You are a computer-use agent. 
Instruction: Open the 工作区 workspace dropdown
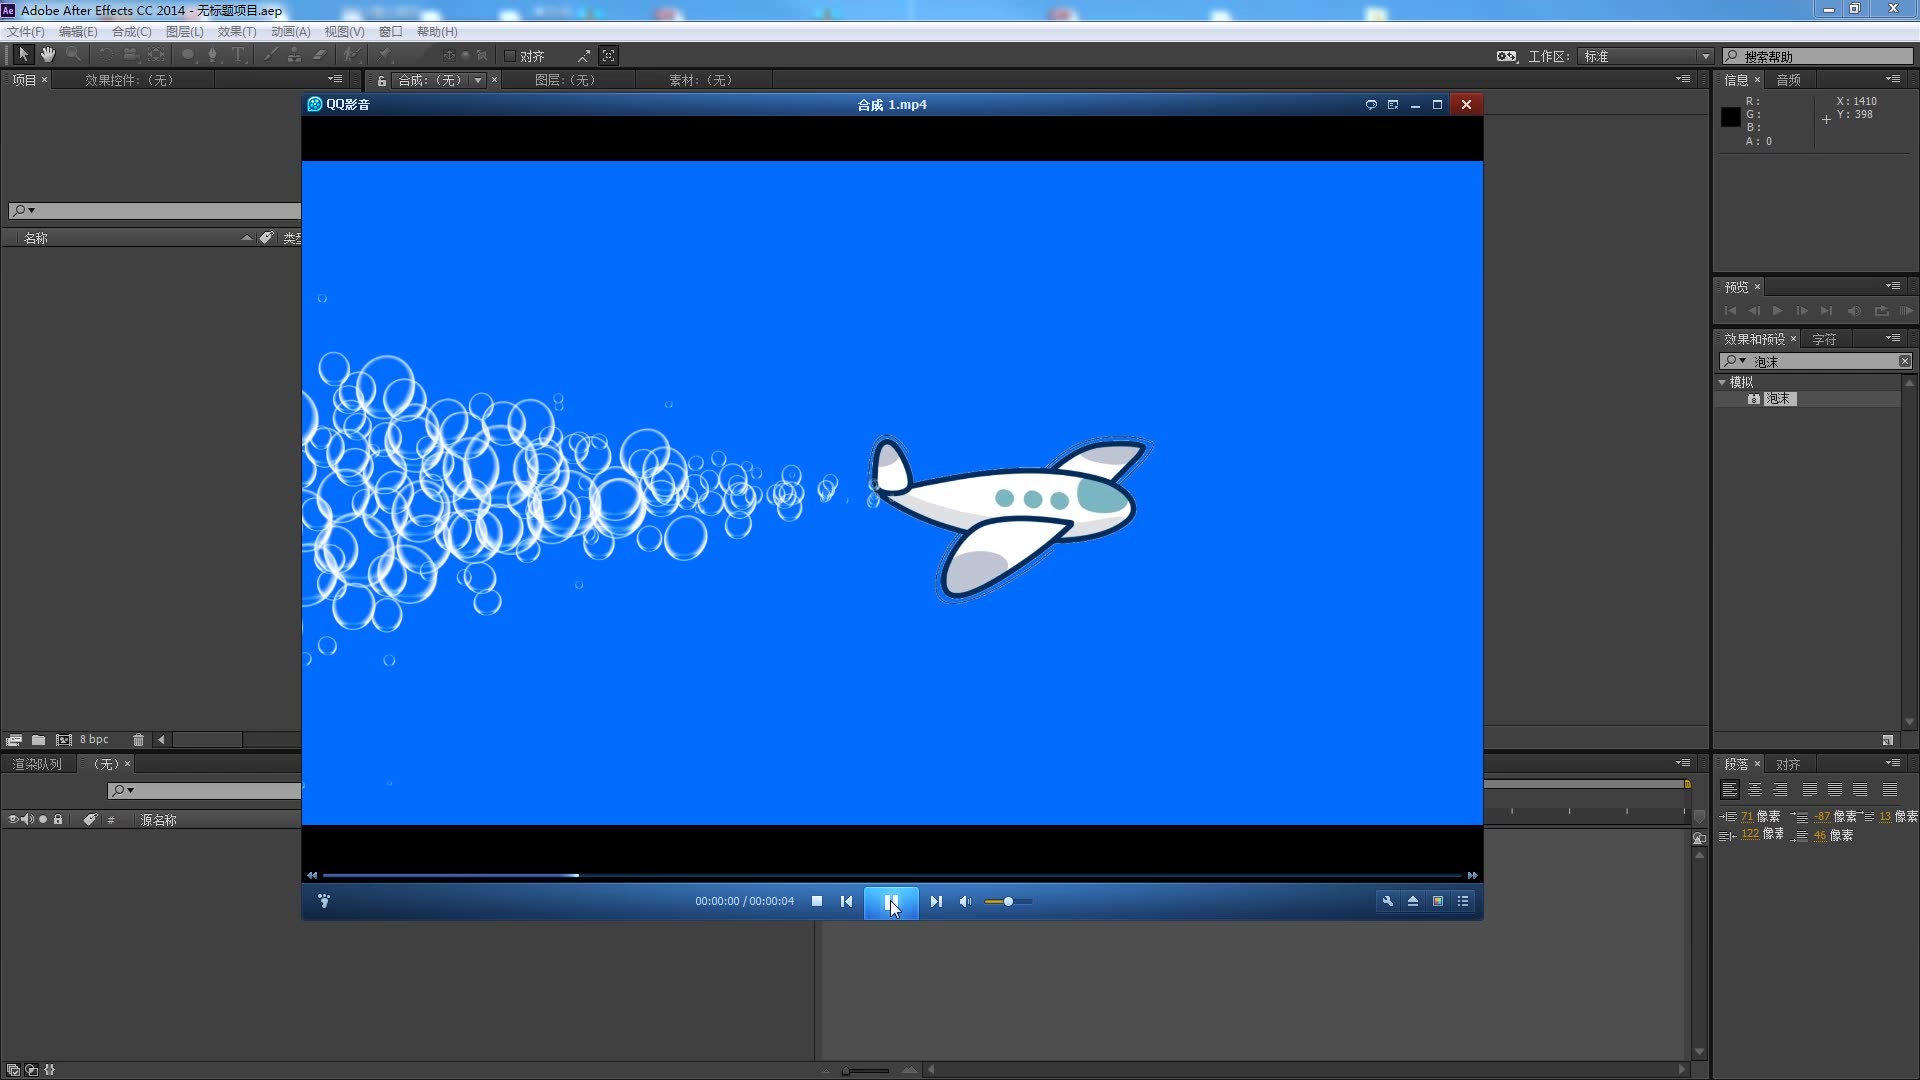1646,56
